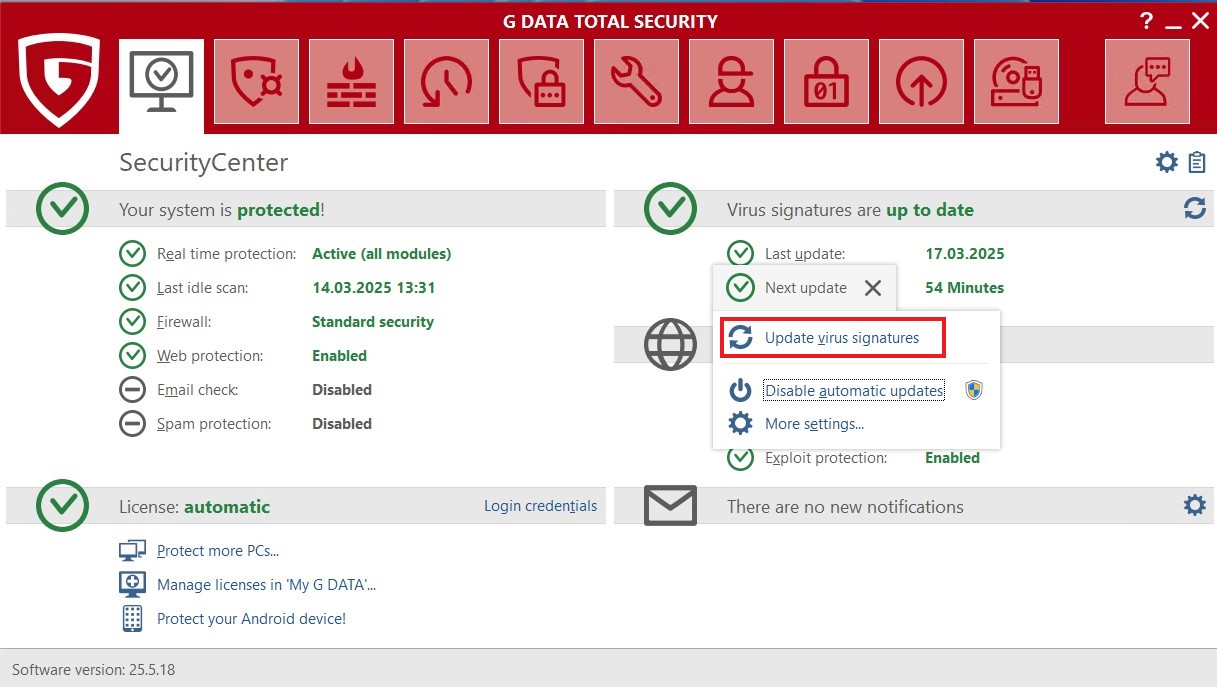
Task: Open the Firewall brick wall tab
Action: pyautogui.click(x=352, y=82)
